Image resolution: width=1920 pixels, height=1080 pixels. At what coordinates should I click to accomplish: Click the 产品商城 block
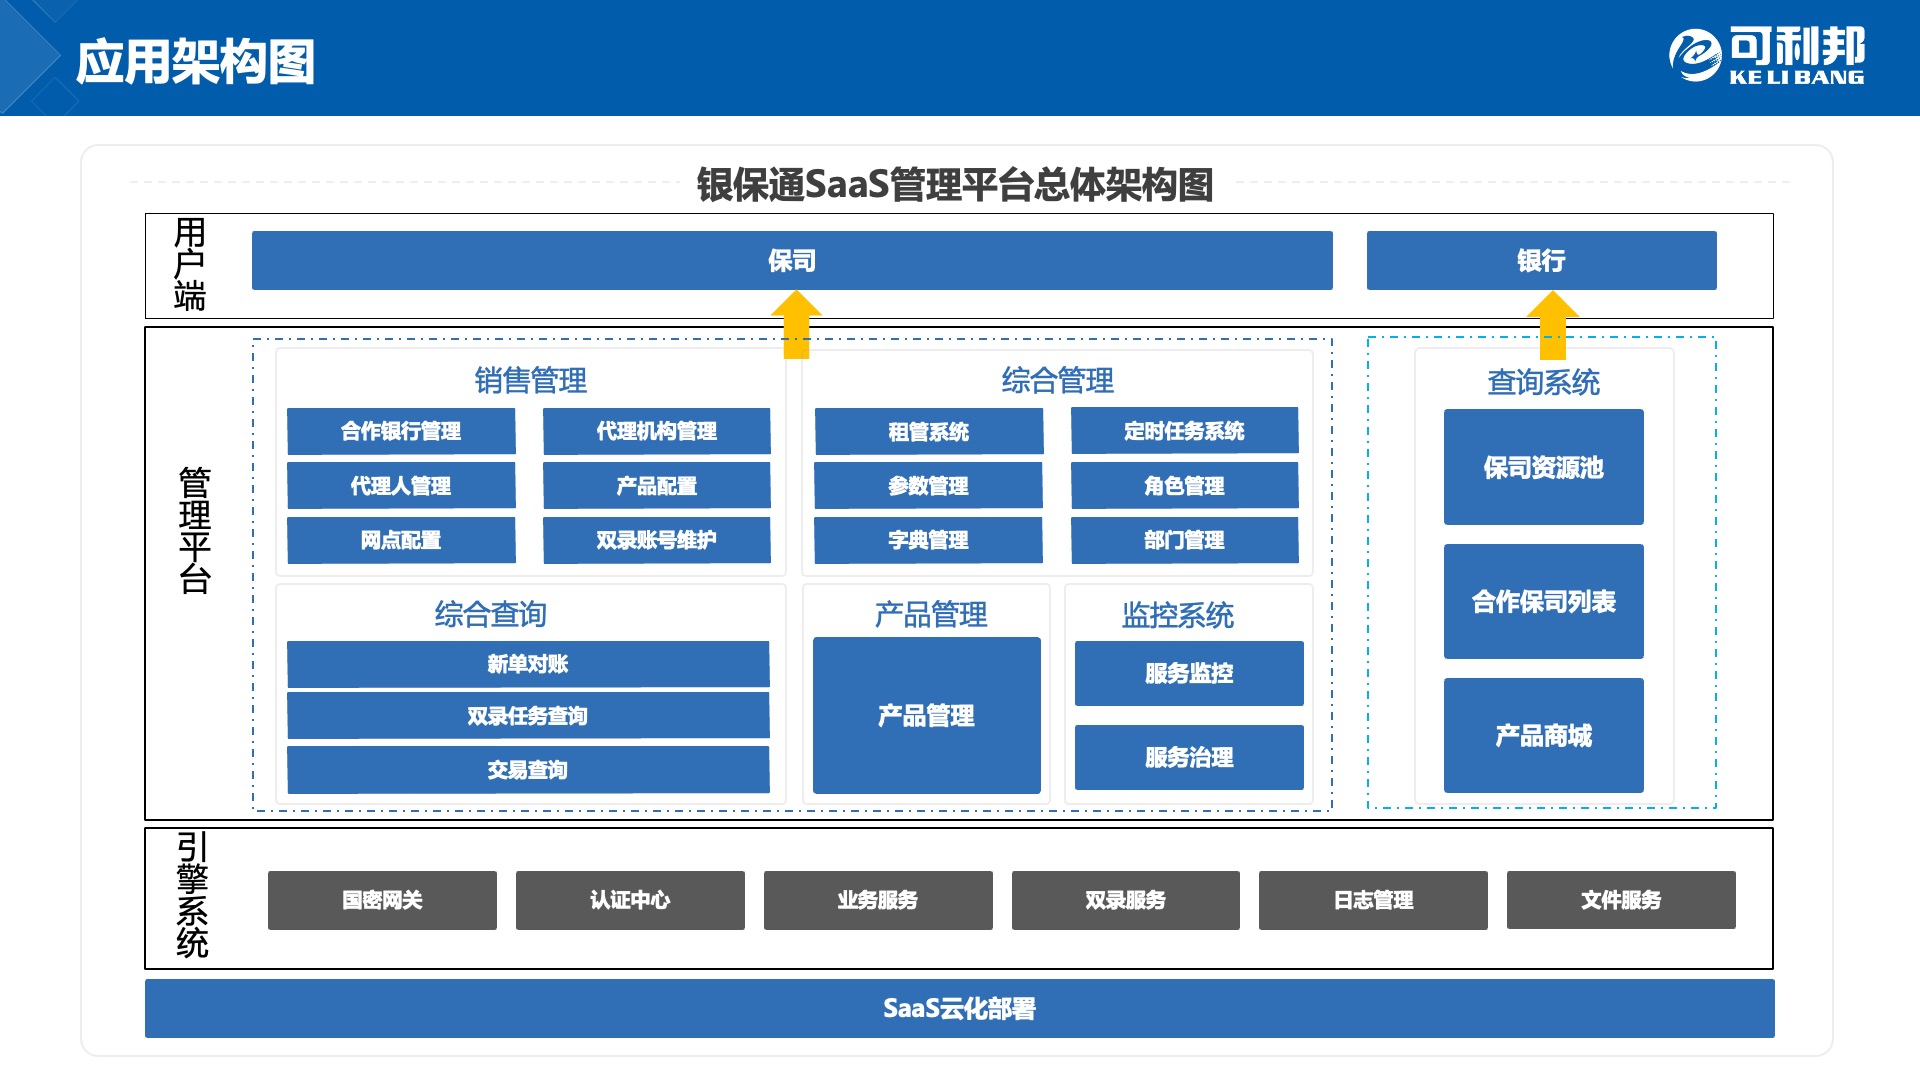coord(1543,736)
